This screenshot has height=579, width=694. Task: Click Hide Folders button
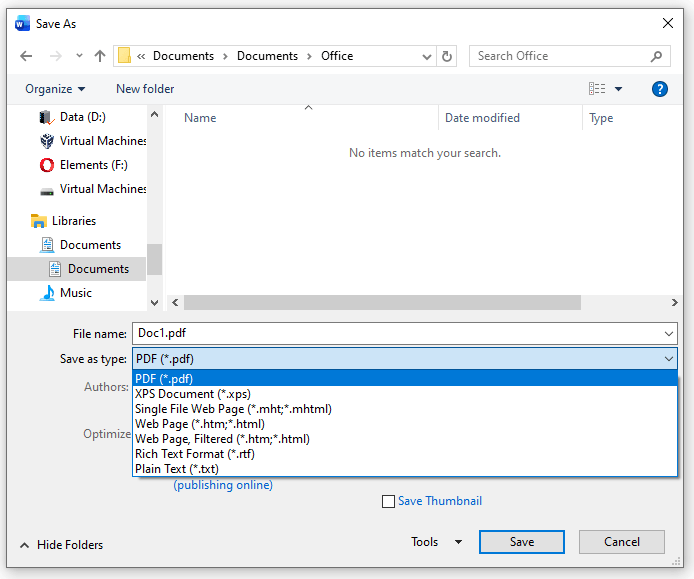point(61,545)
